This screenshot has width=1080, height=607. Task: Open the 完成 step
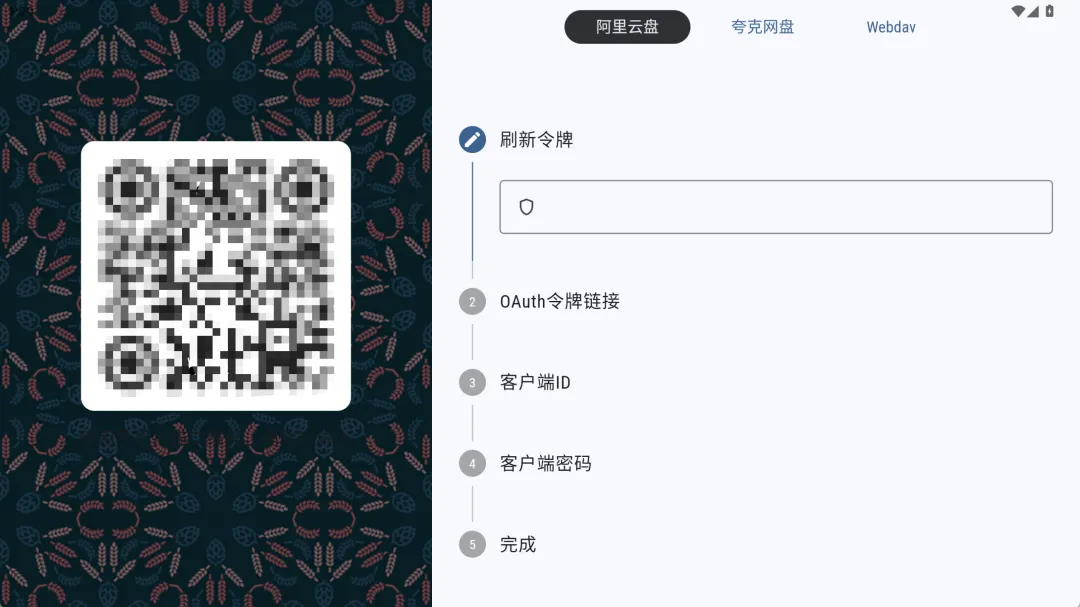coord(518,544)
